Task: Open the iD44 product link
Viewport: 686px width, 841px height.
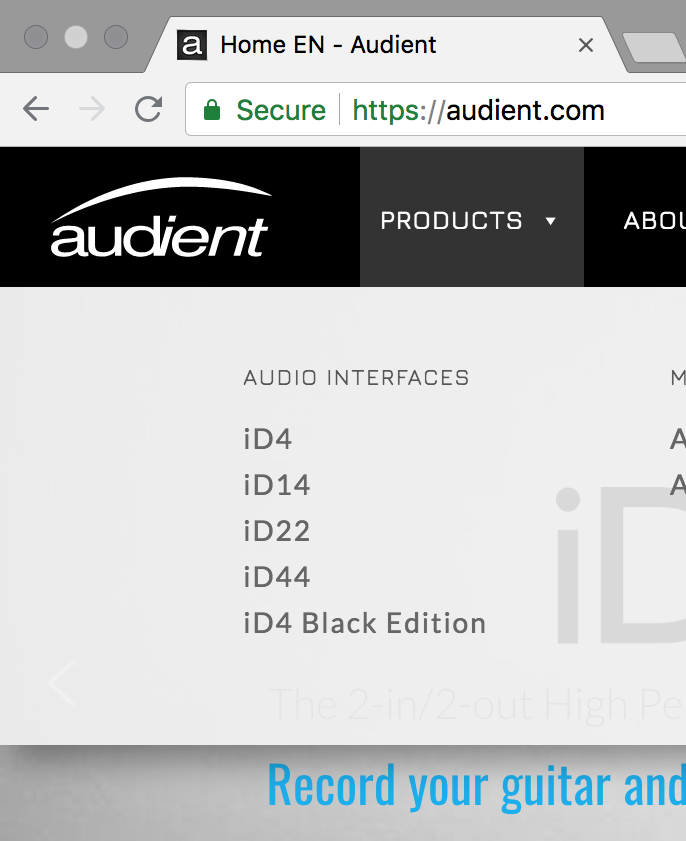Action: click(277, 577)
